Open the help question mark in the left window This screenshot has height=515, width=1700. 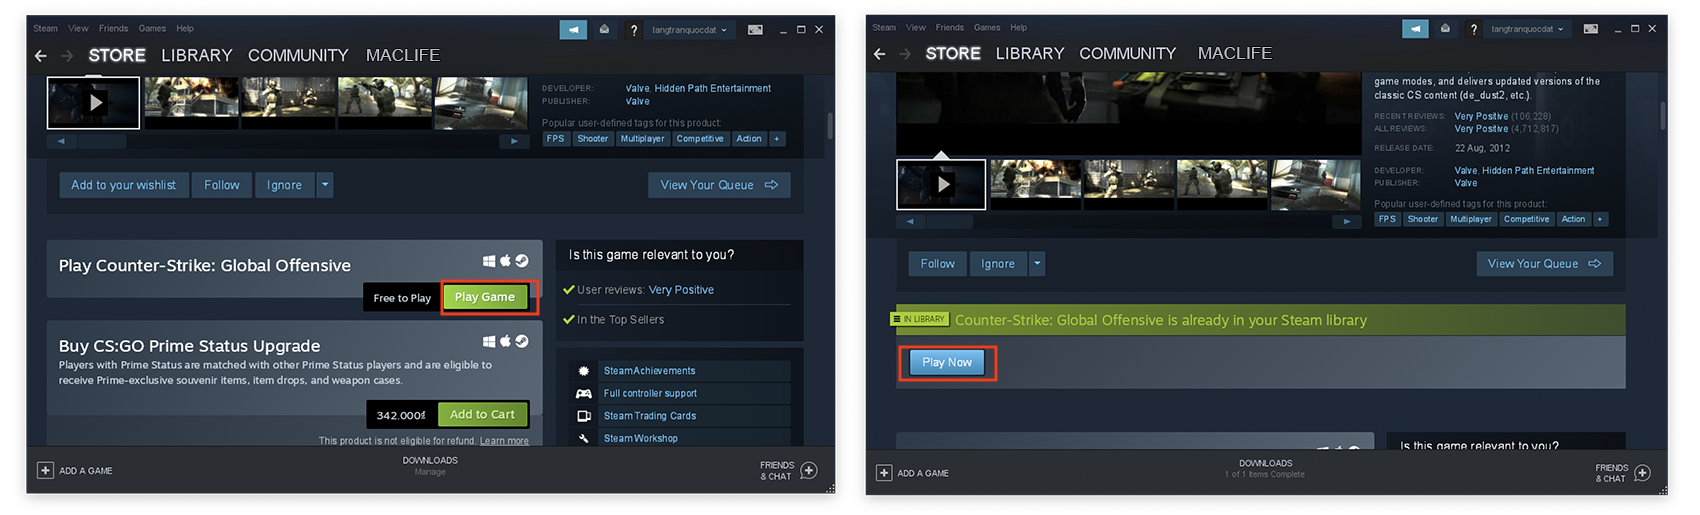[x=633, y=30]
